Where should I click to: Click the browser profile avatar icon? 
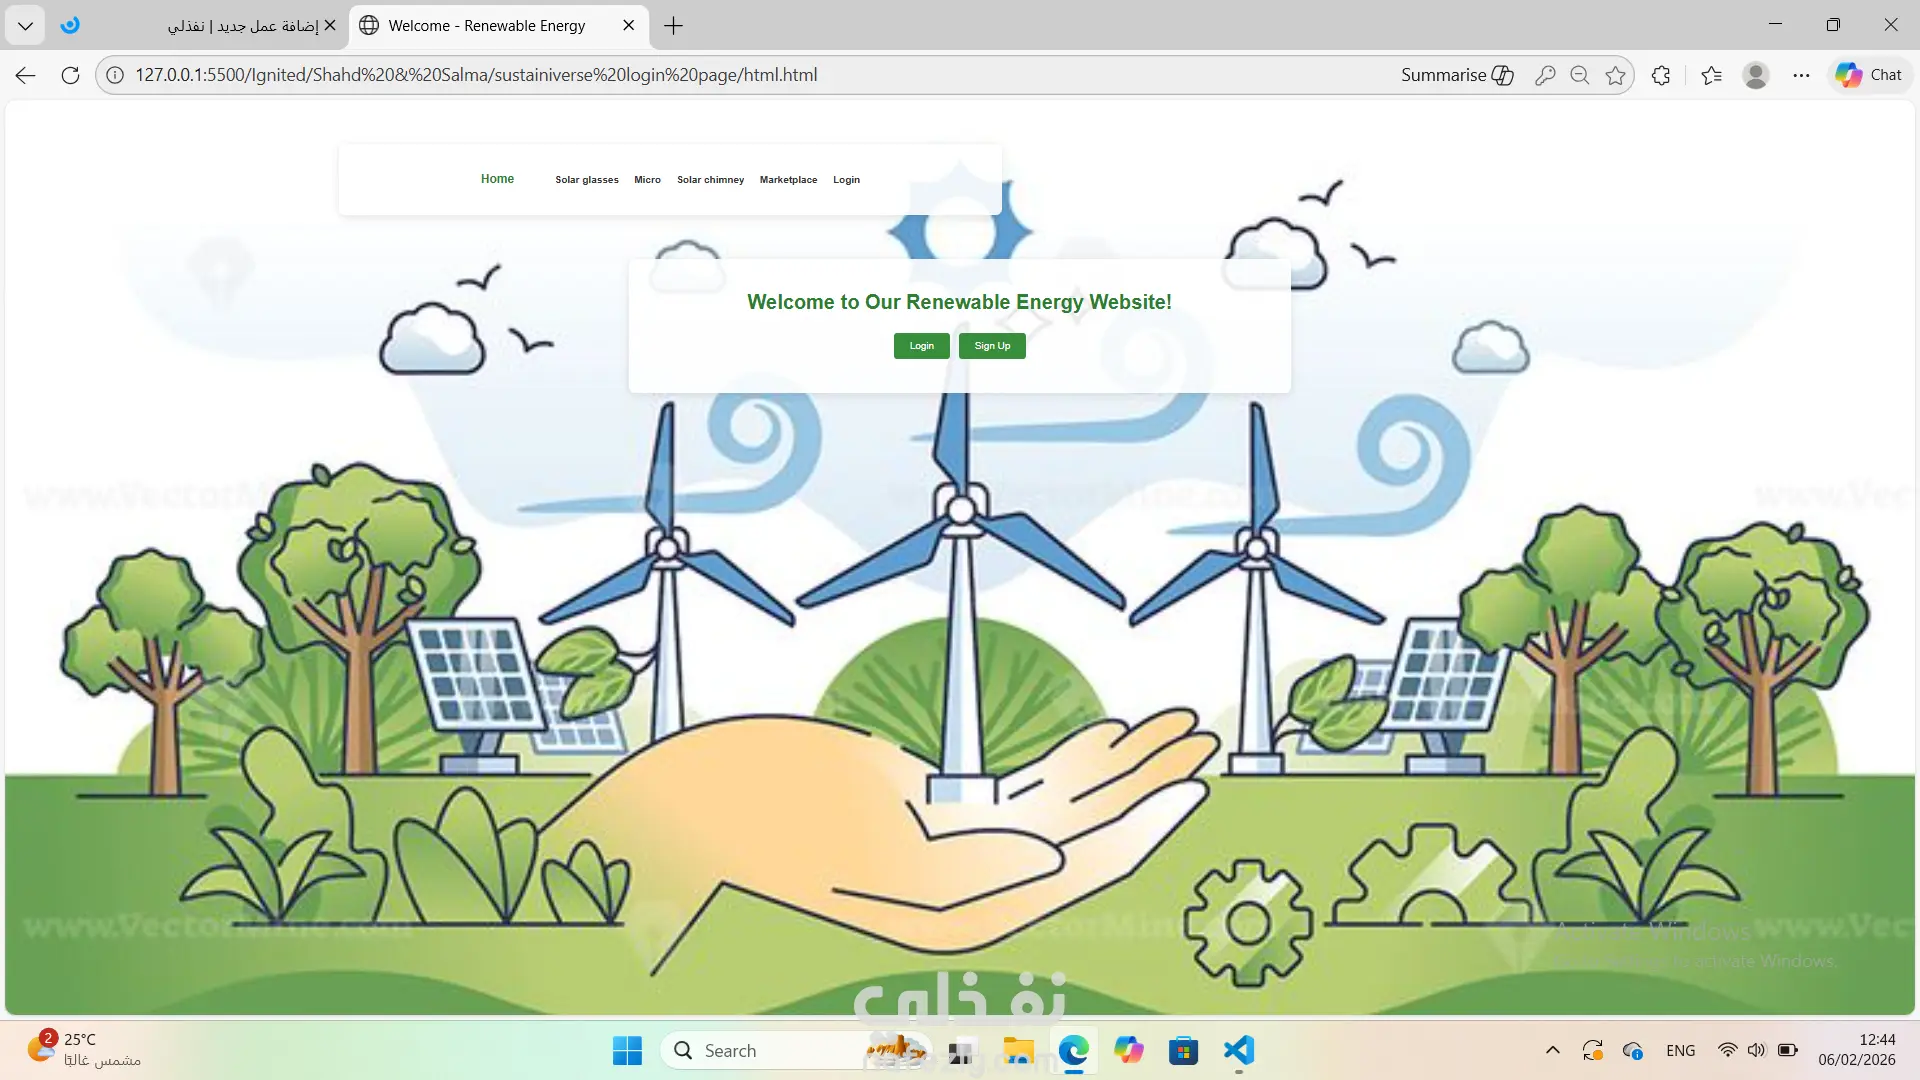1755,75
